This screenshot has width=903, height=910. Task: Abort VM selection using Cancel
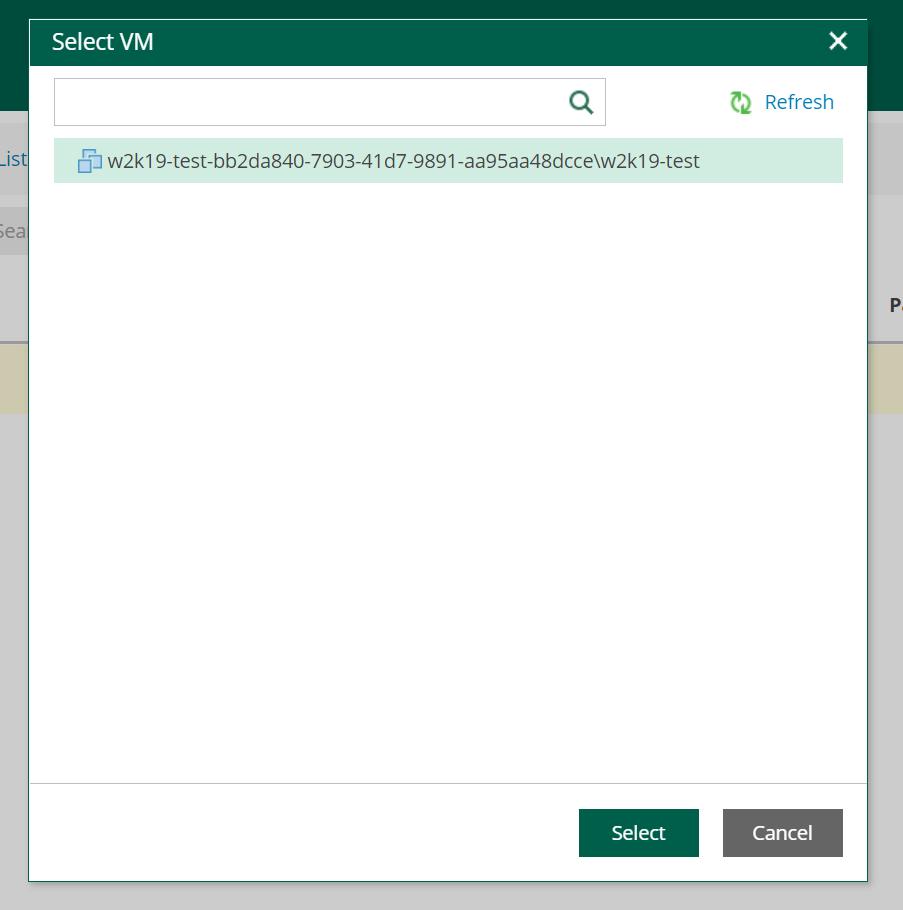coord(782,832)
